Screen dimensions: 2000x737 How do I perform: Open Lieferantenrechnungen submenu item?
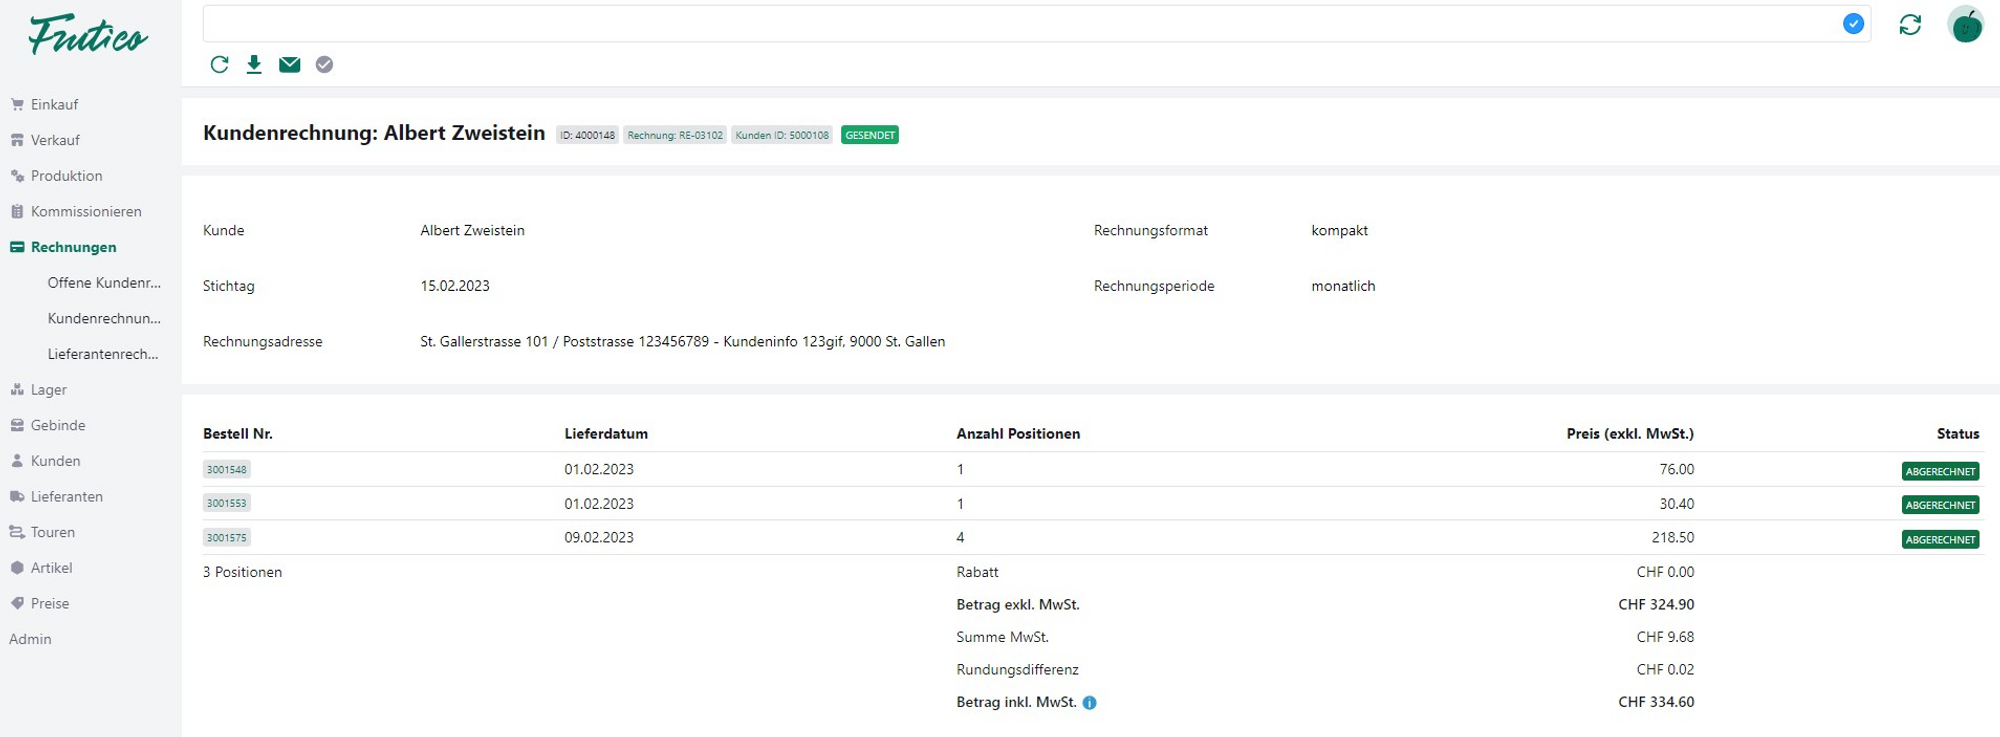pos(103,354)
